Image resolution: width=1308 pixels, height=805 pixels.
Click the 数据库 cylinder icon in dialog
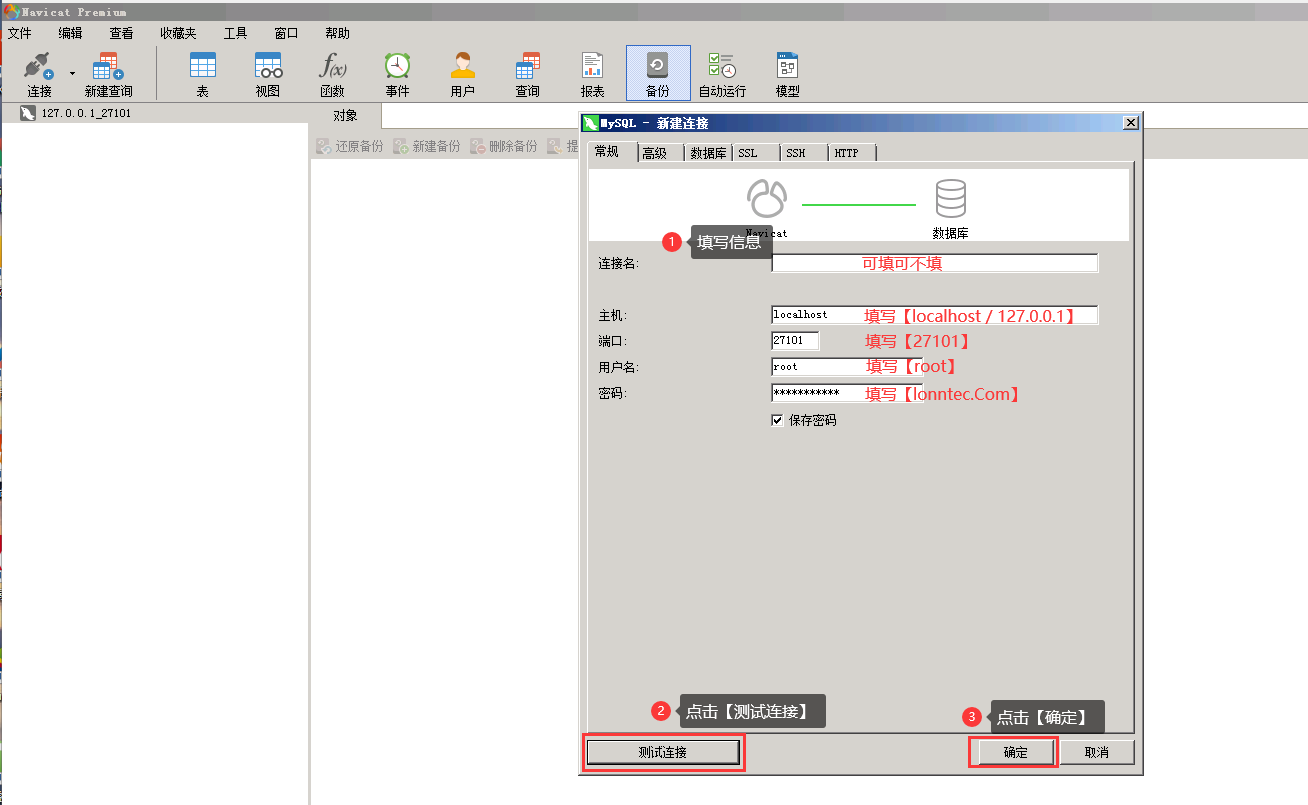coord(951,200)
